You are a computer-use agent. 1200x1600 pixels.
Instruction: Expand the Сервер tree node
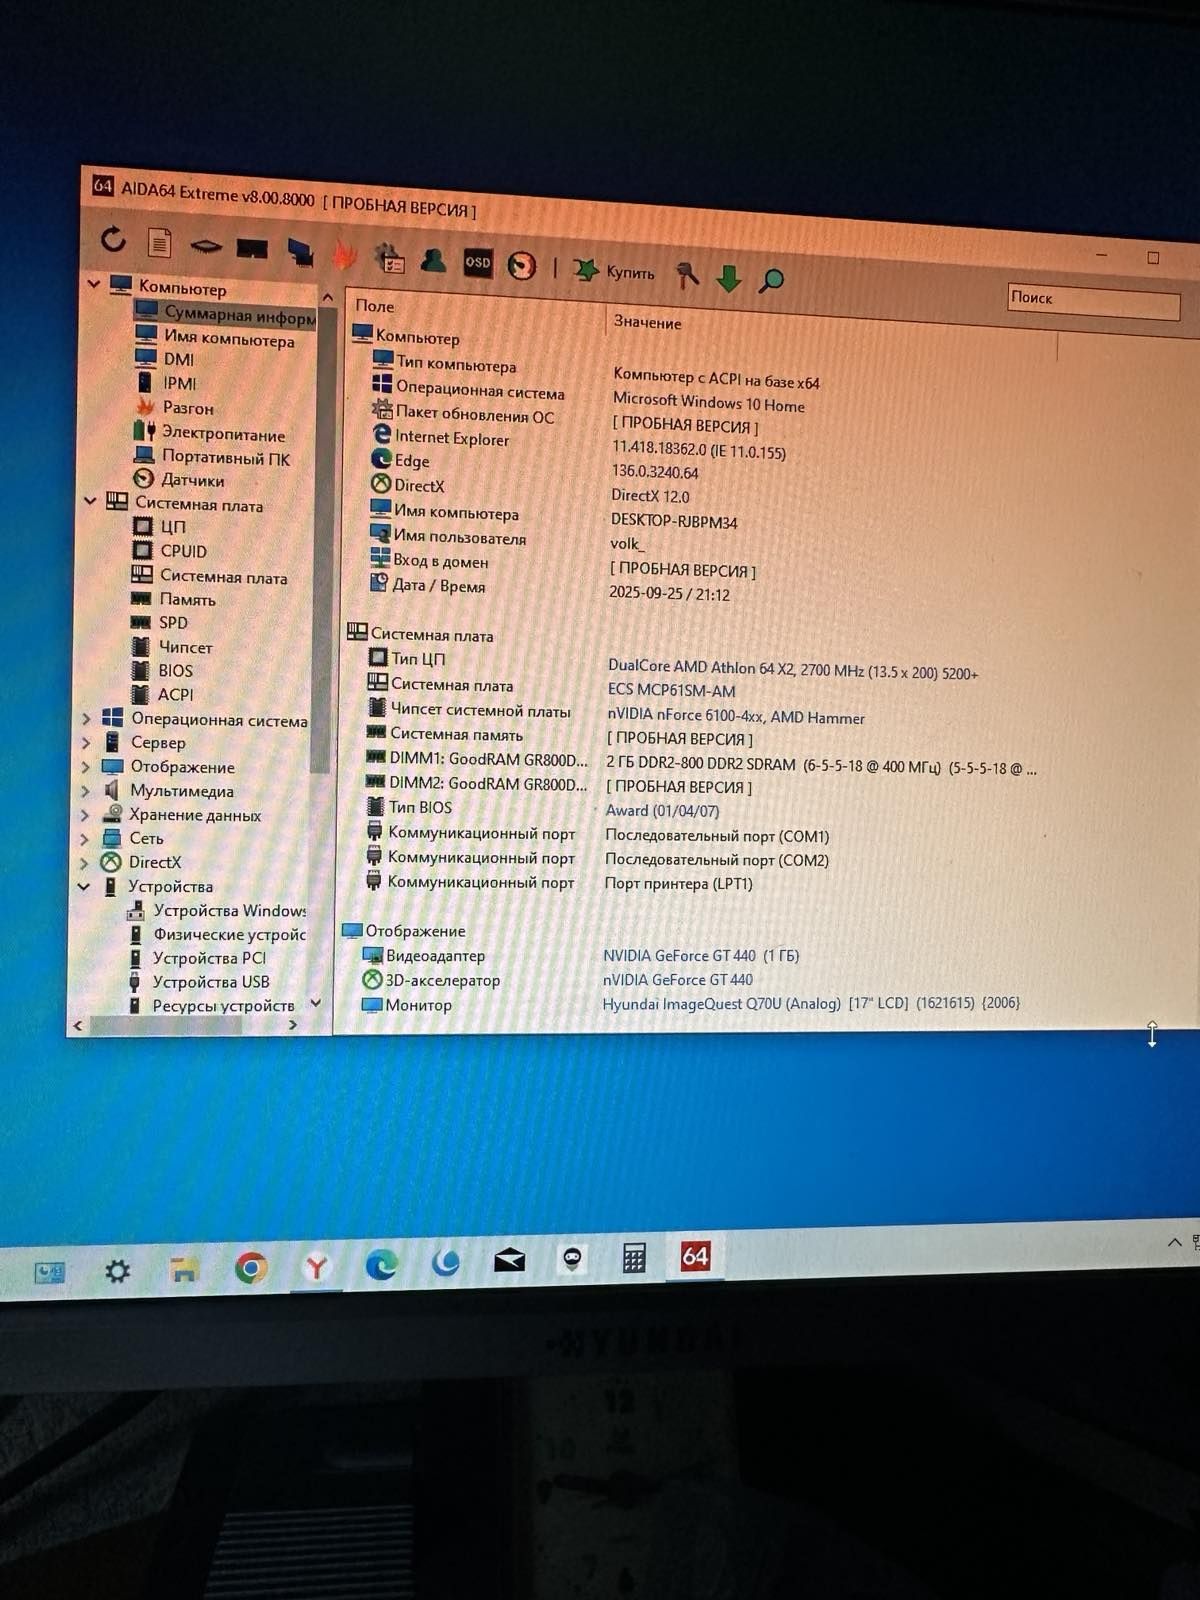click(x=86, y=742)
